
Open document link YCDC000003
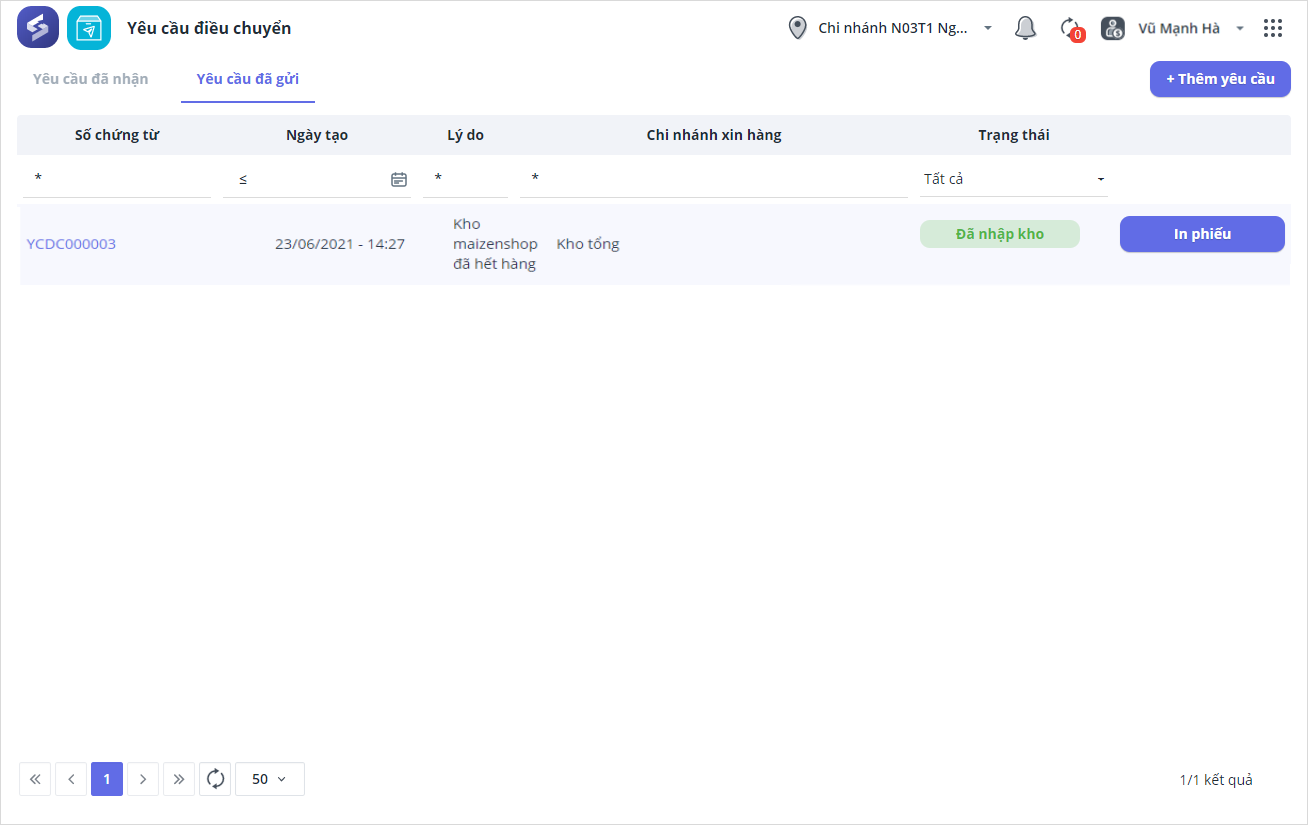(71, 244)
